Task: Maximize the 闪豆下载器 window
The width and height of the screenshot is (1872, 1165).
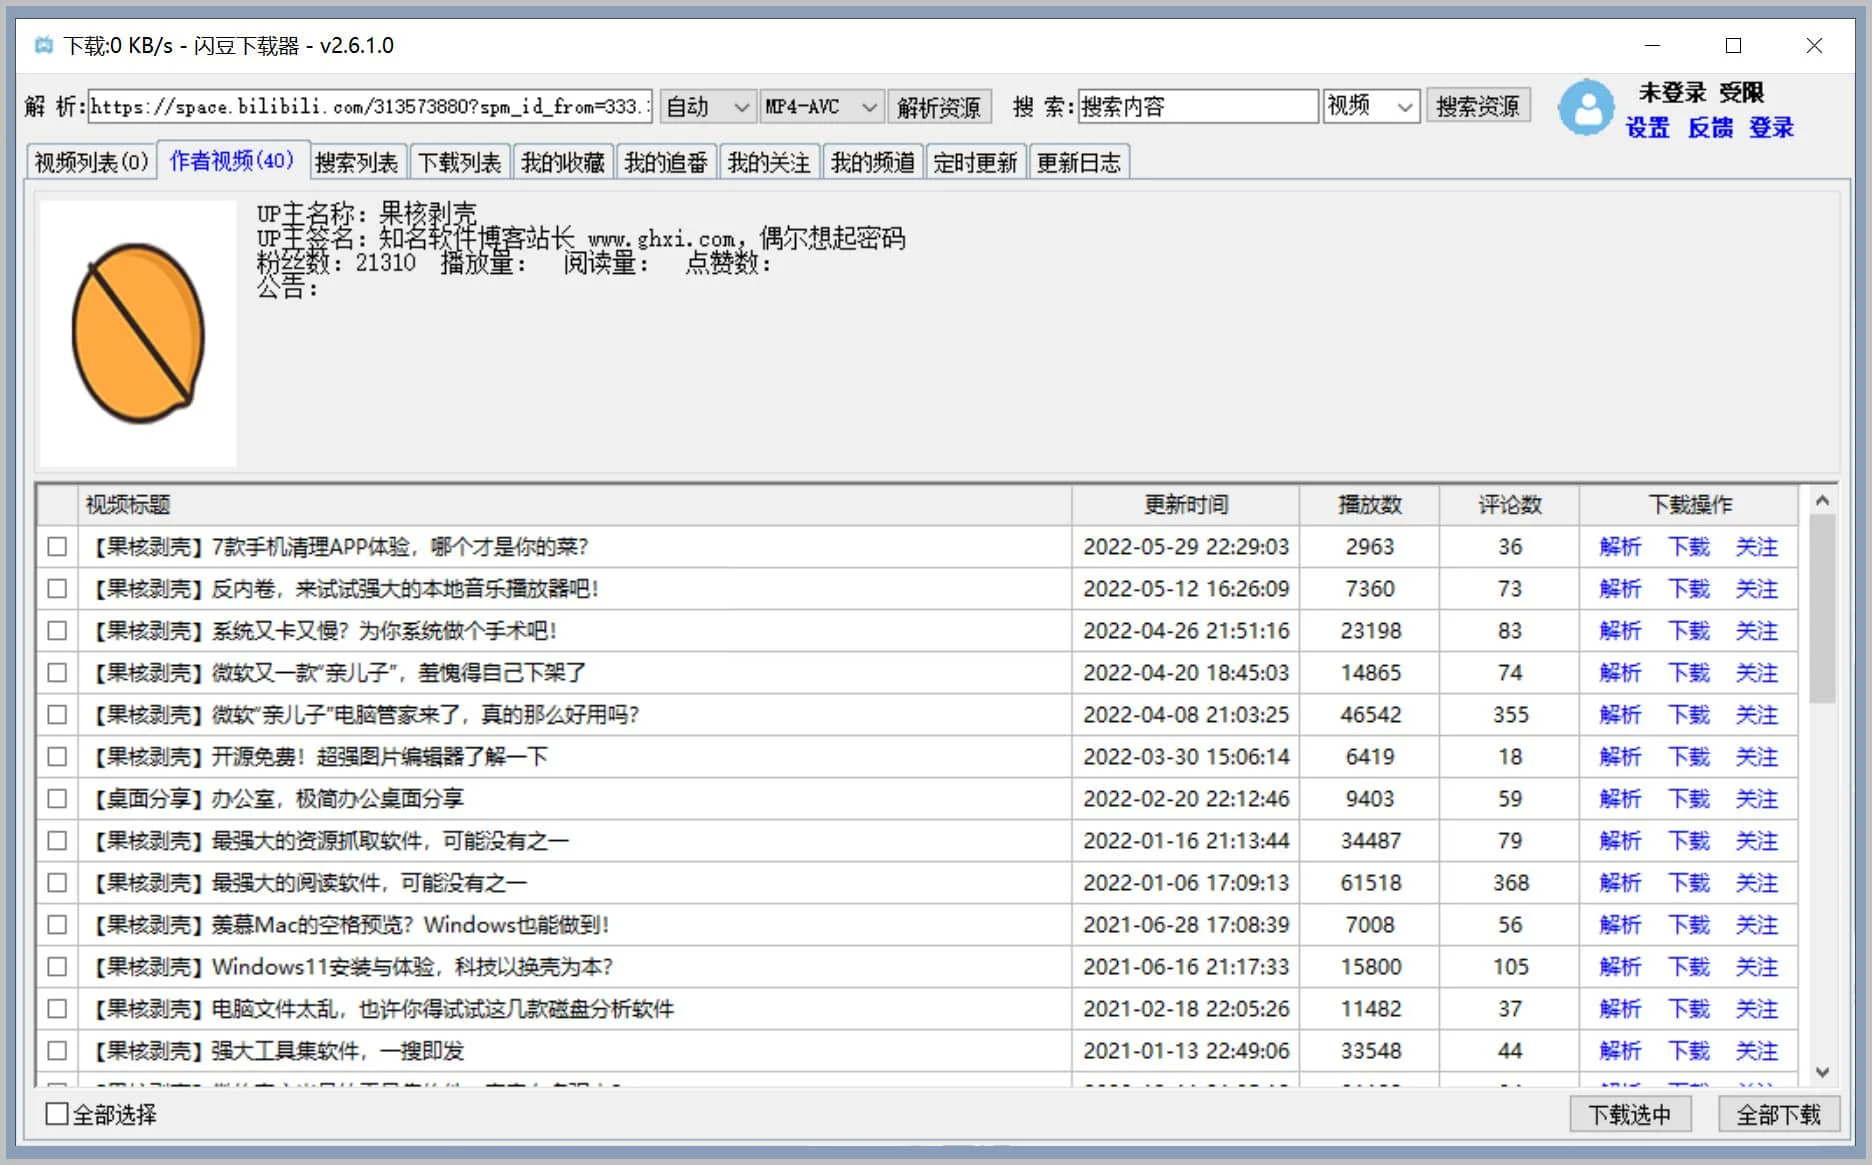Action: tap(1733, 46)
